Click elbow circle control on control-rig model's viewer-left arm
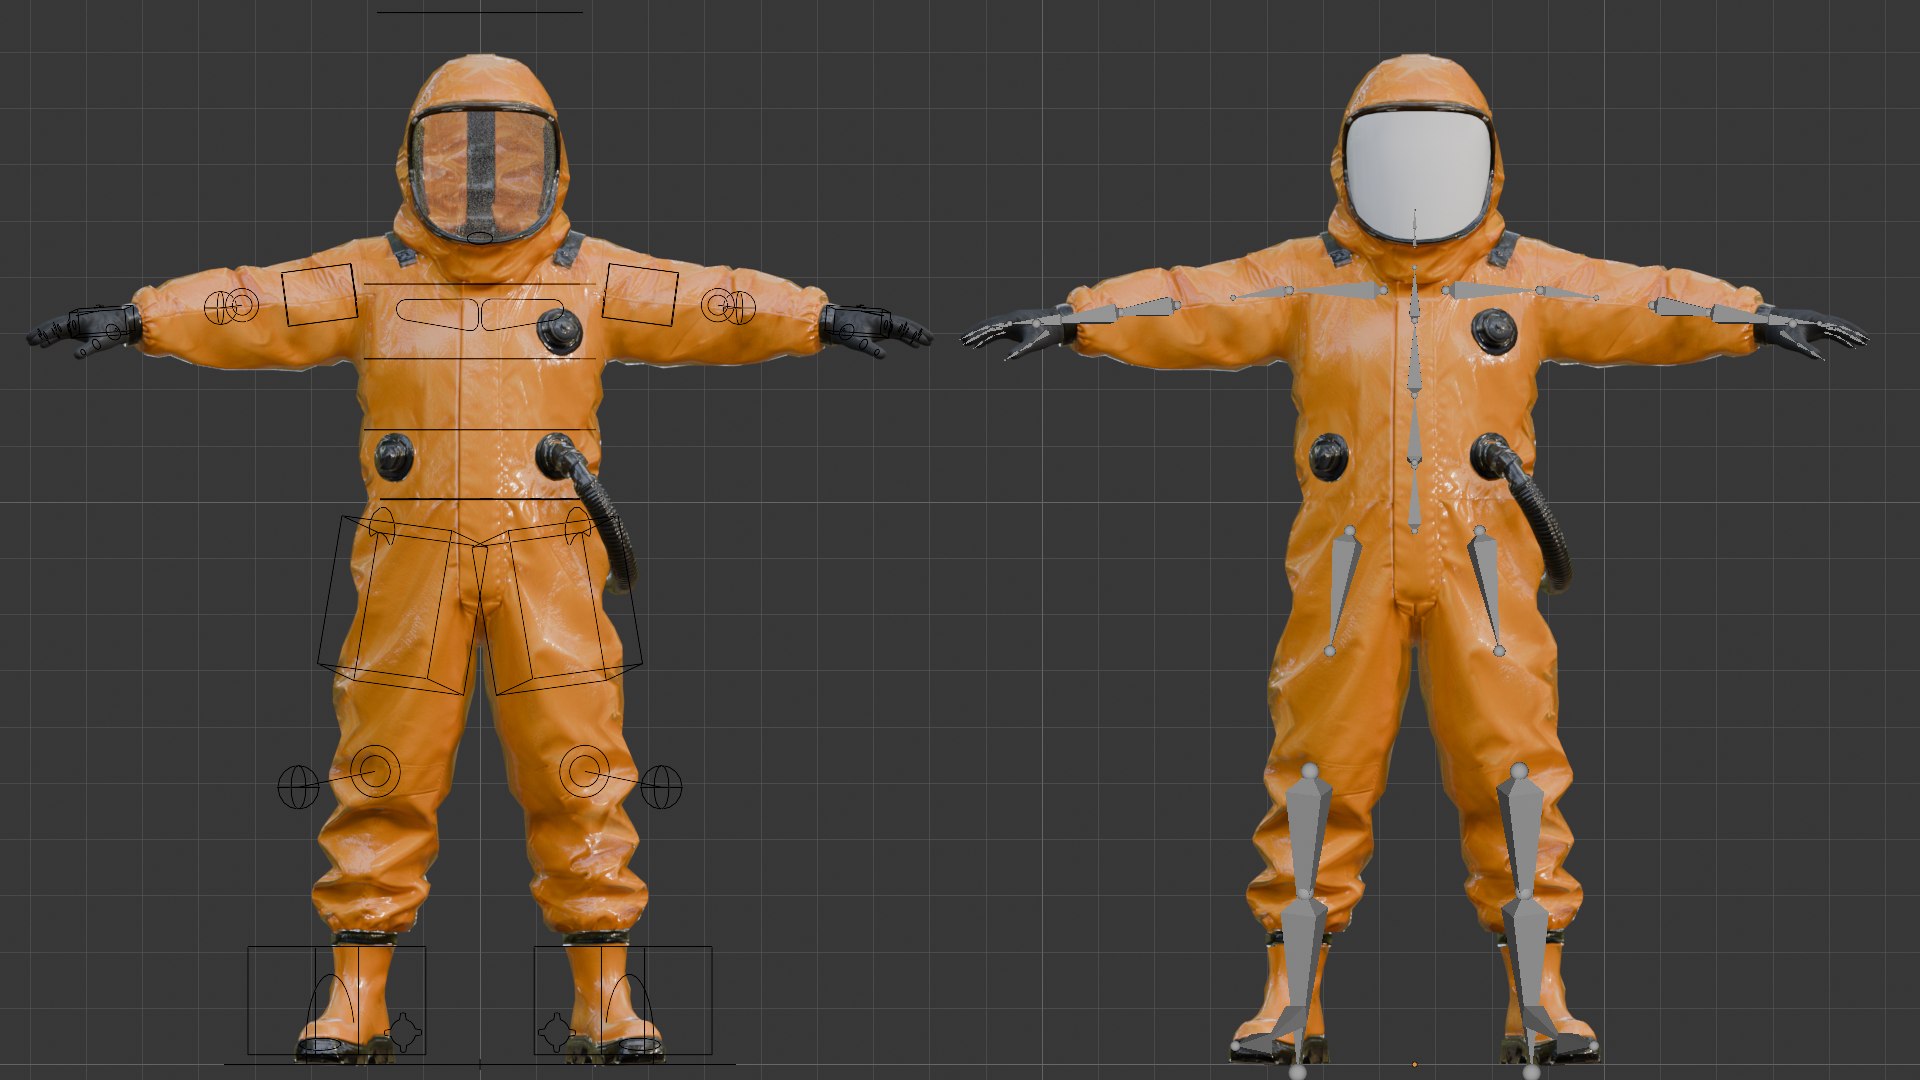The height and width of the screenshot is (1080, 1920). (x=241, y=305)
